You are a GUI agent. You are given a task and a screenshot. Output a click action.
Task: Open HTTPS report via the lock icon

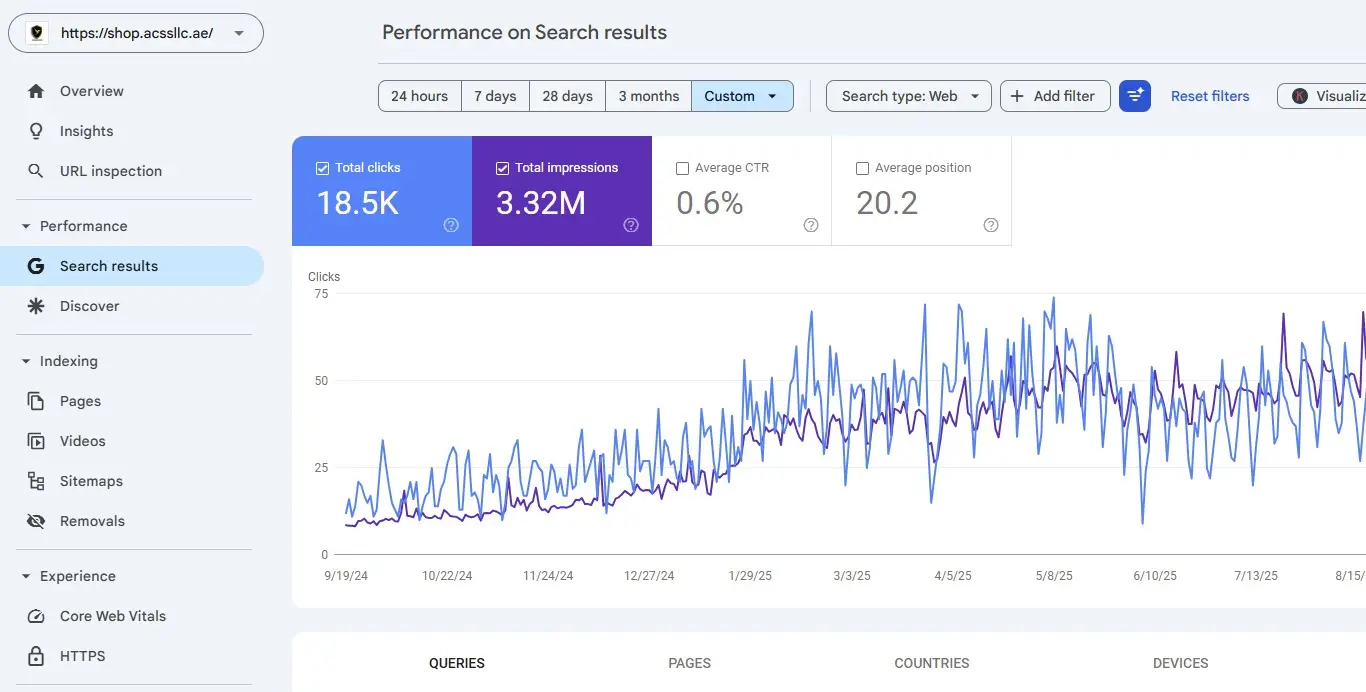36,655
